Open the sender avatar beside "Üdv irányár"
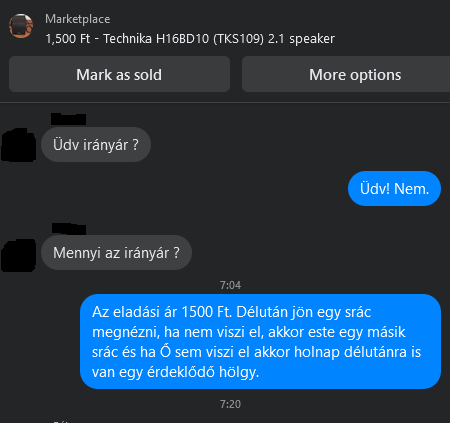Image resolution: width=450 pixels, height=423 pixels. click(18, 145)
